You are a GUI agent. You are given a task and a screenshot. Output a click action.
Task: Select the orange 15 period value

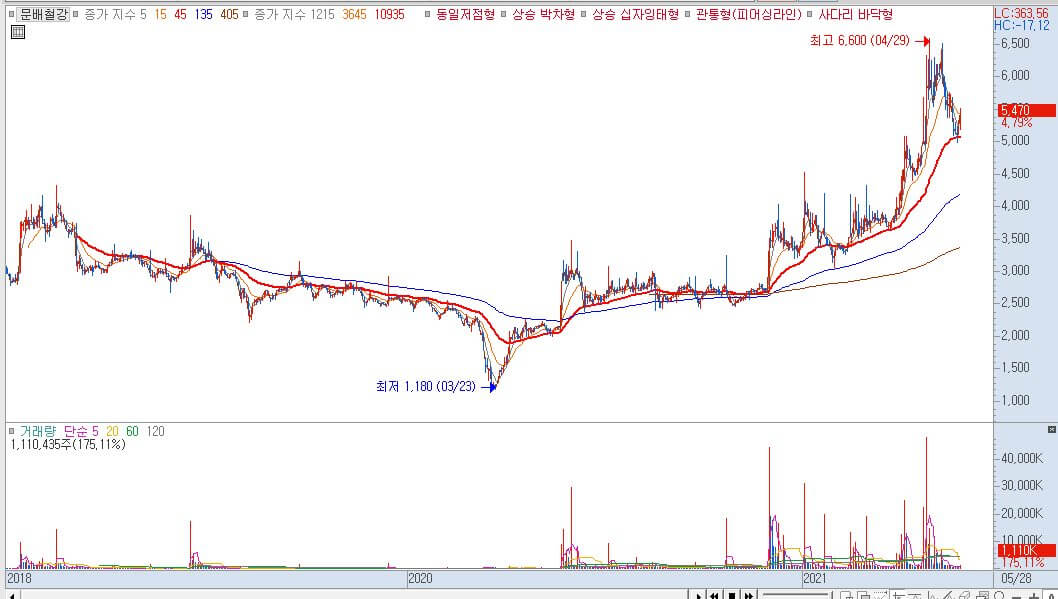(x=160, y=14)
